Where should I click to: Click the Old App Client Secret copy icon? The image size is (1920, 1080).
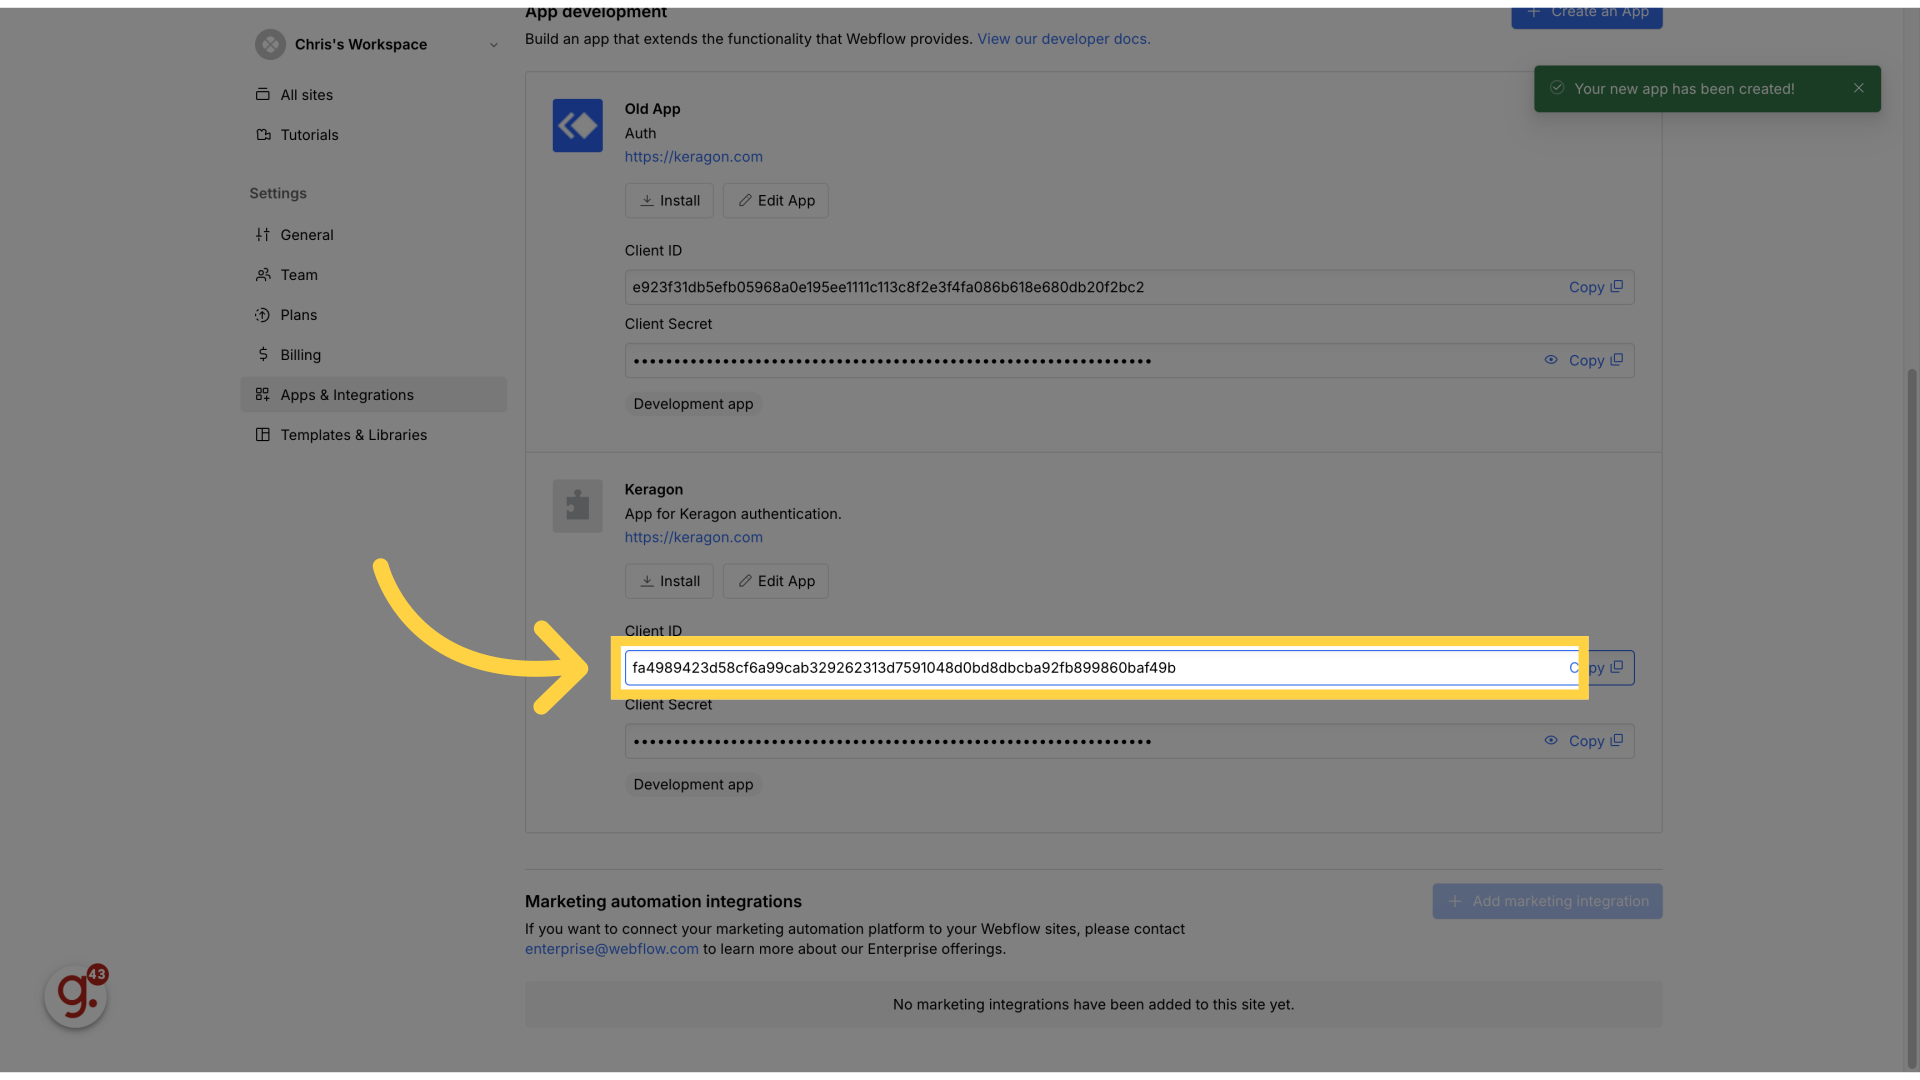coord(1617,359)
